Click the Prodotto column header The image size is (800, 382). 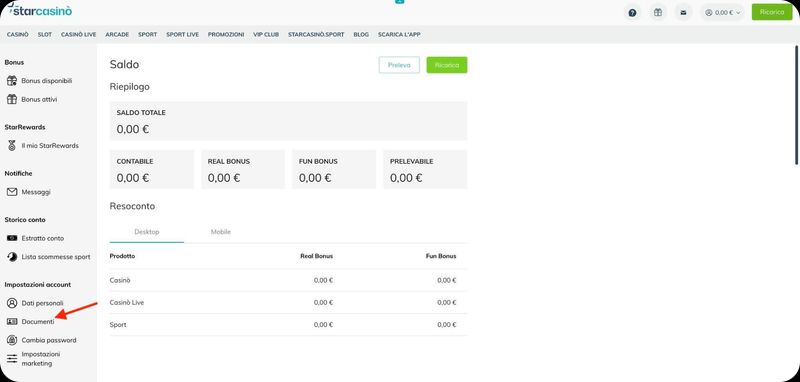[x=122, y=256]
